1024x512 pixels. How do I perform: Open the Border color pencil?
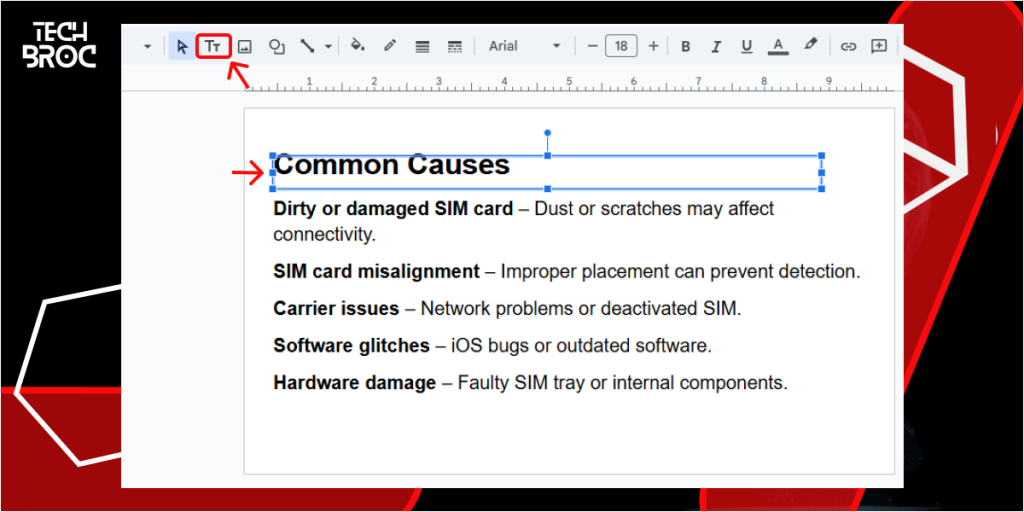point(391,46)
